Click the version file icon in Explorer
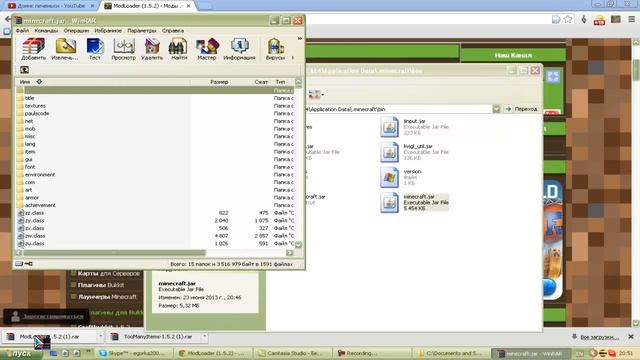The image size is (640, 360). [x=389, y=177]
